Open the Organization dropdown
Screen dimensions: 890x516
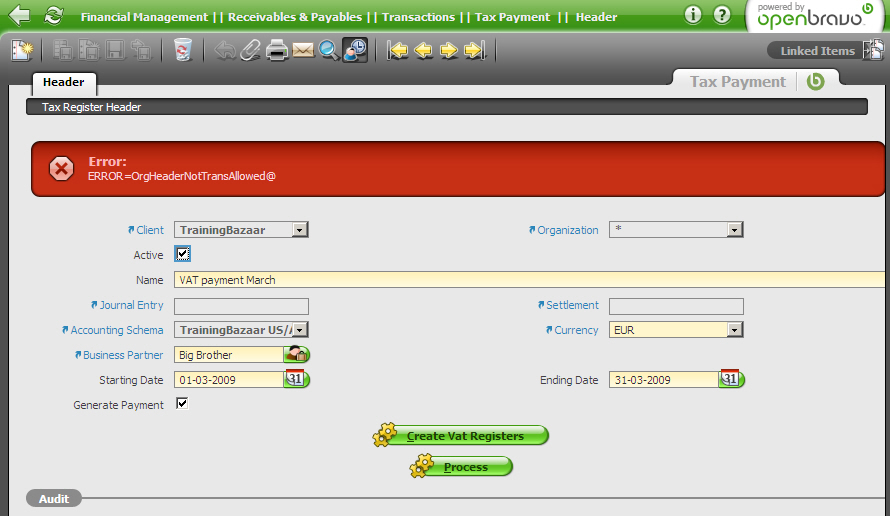click(734, 230)
